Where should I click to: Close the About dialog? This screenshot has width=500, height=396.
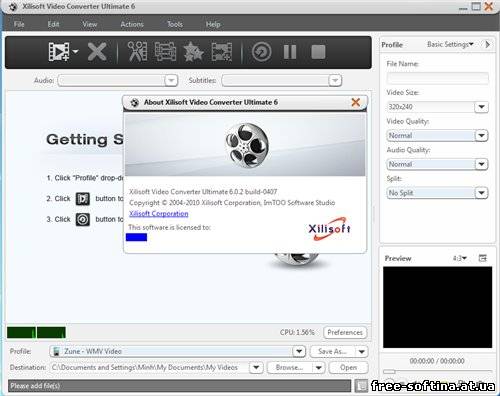356,102
